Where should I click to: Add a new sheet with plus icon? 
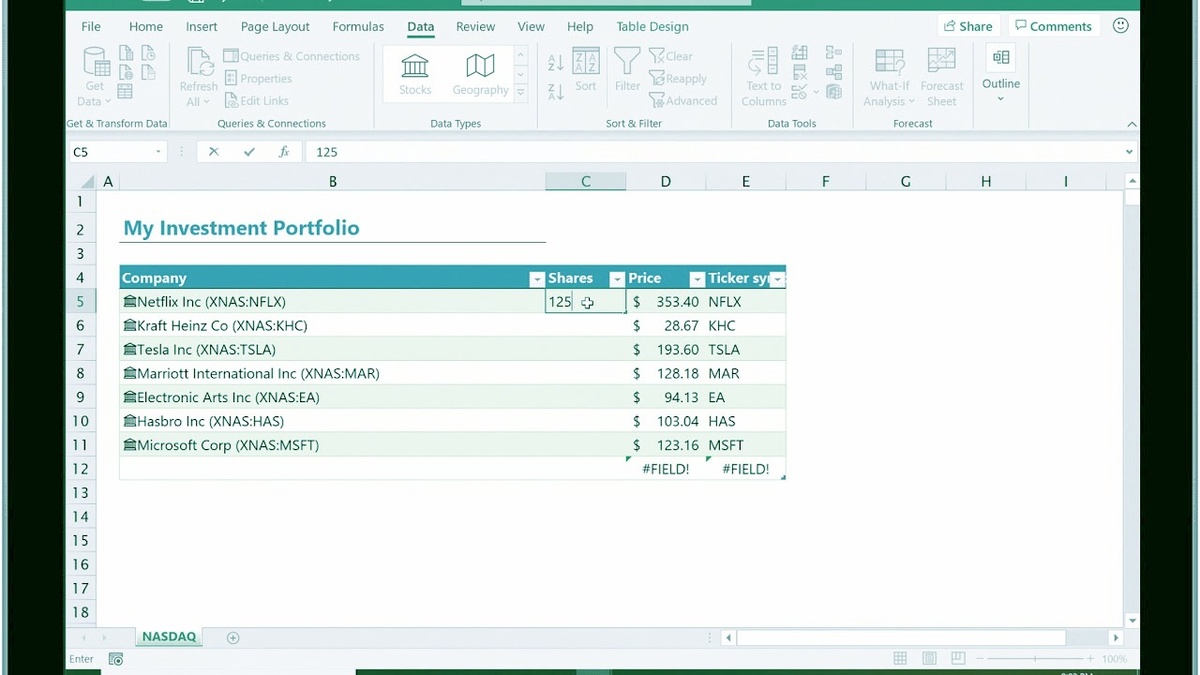(233, 637)
